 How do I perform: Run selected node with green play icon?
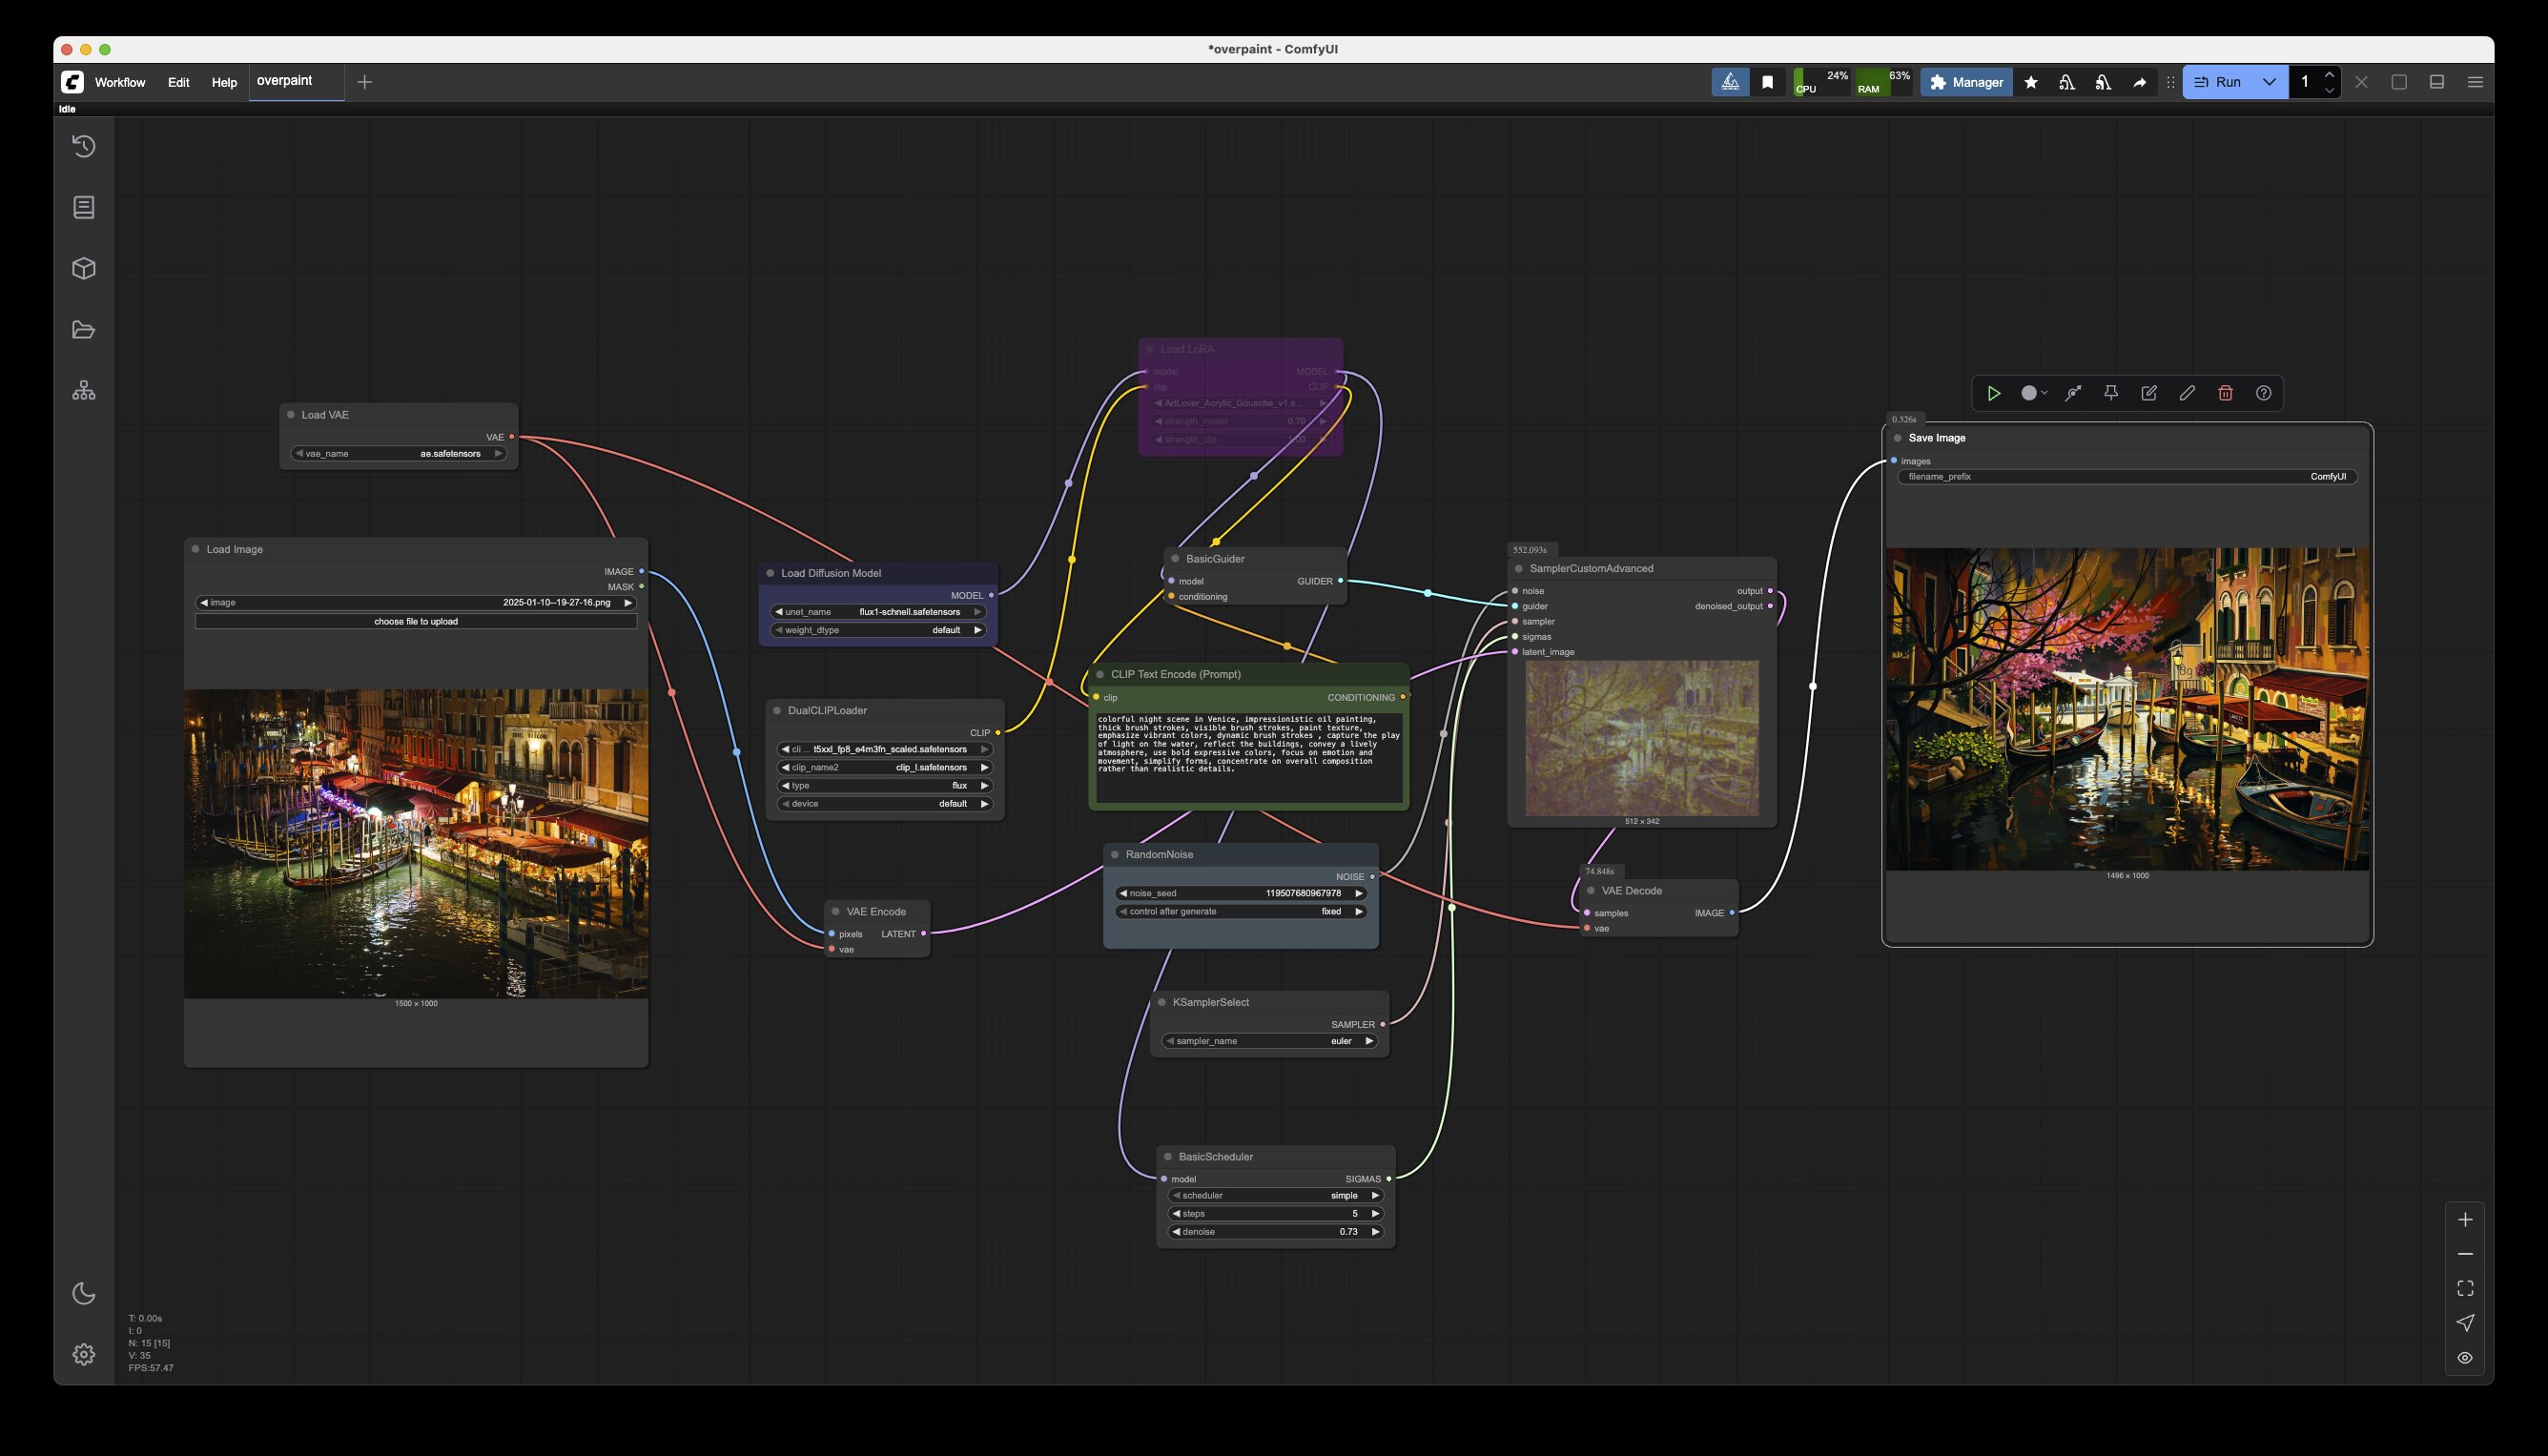pyautogui.click(x=1993, y=393)
